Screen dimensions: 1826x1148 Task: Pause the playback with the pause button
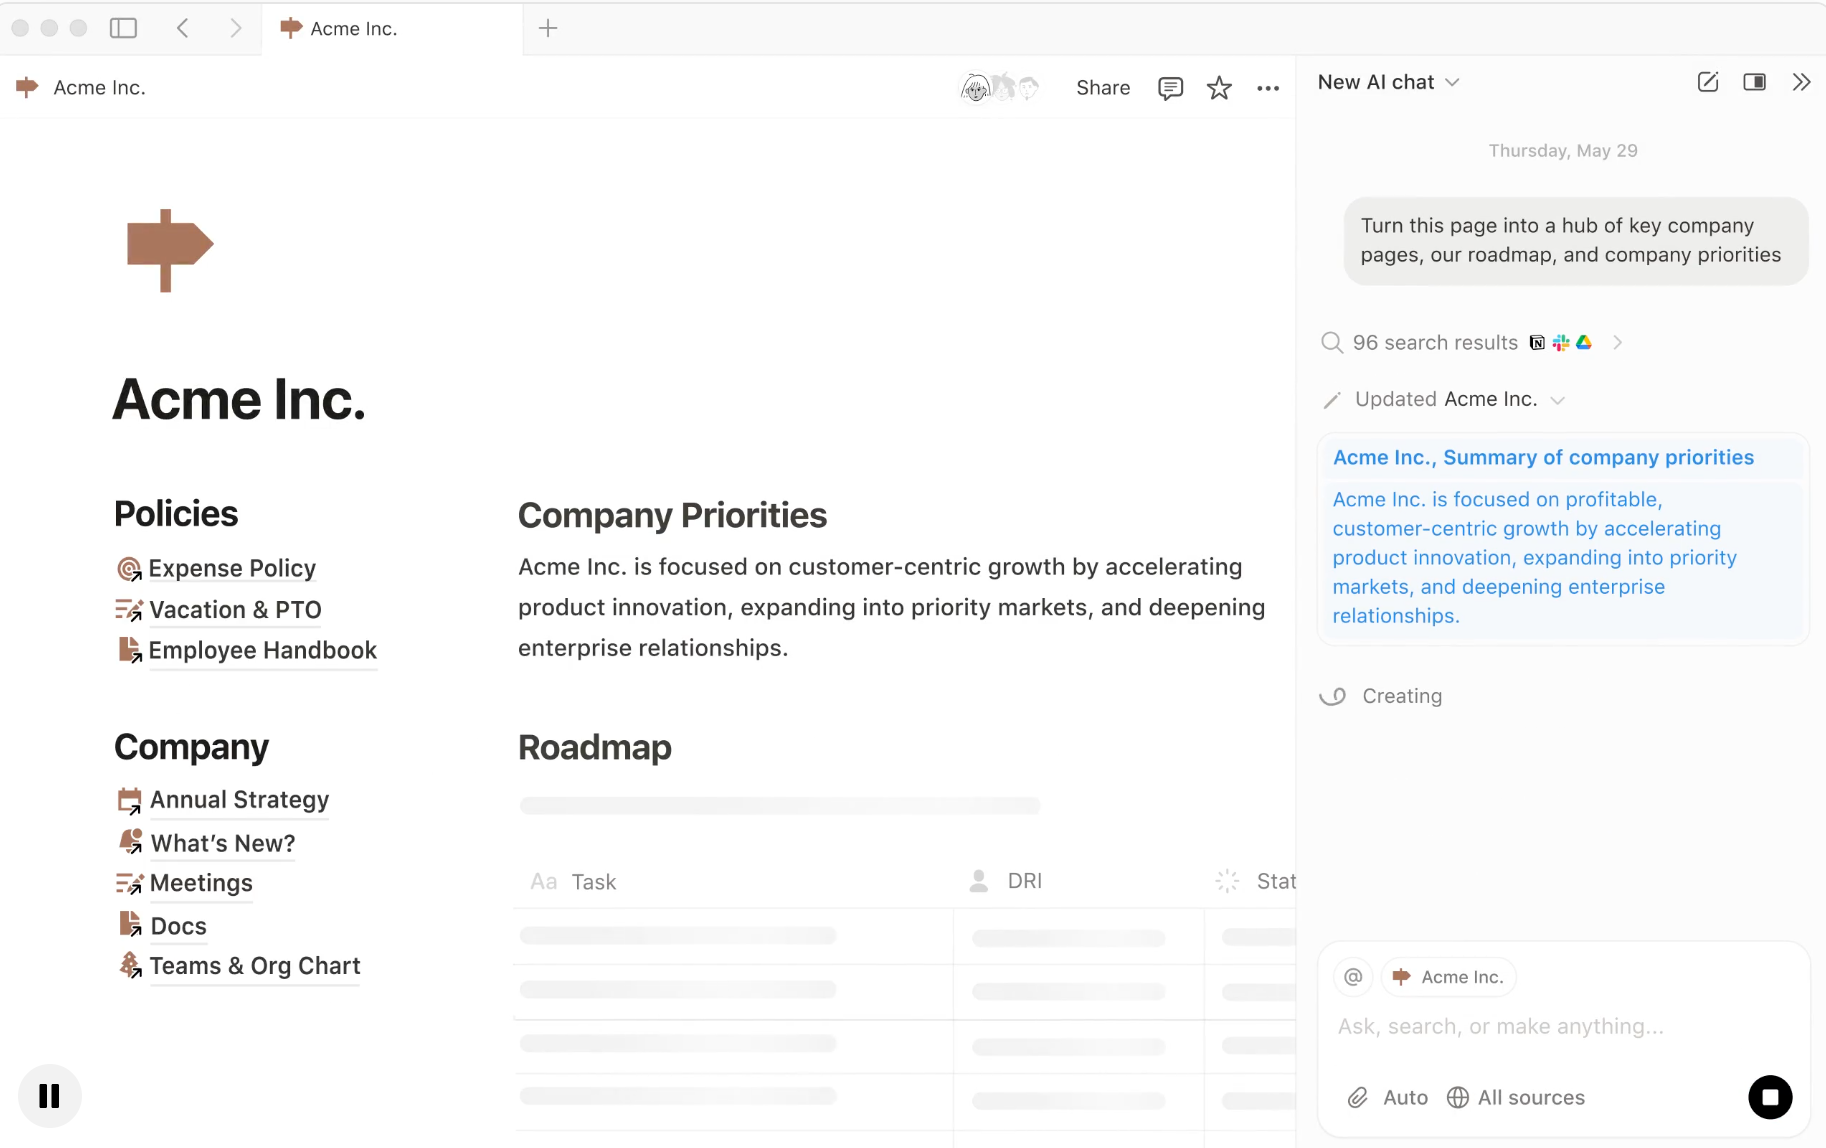49,1096
